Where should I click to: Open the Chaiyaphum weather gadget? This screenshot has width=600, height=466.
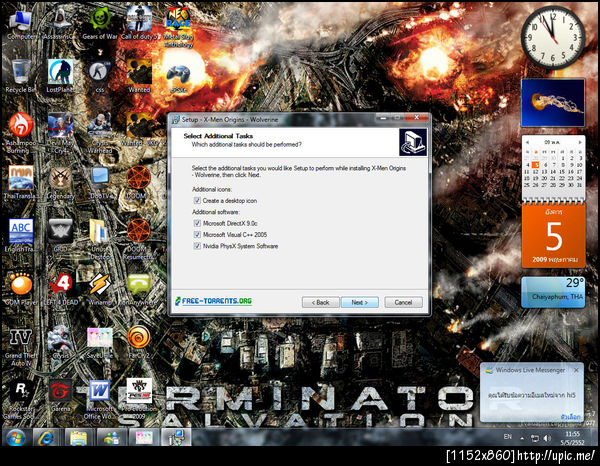[x=553, y=292]
